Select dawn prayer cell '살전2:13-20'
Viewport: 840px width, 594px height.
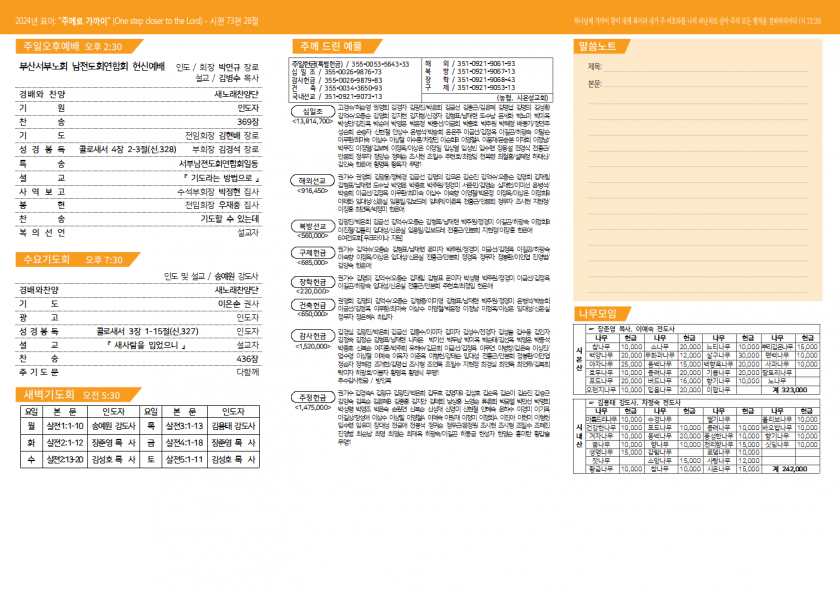click(65, 460)
